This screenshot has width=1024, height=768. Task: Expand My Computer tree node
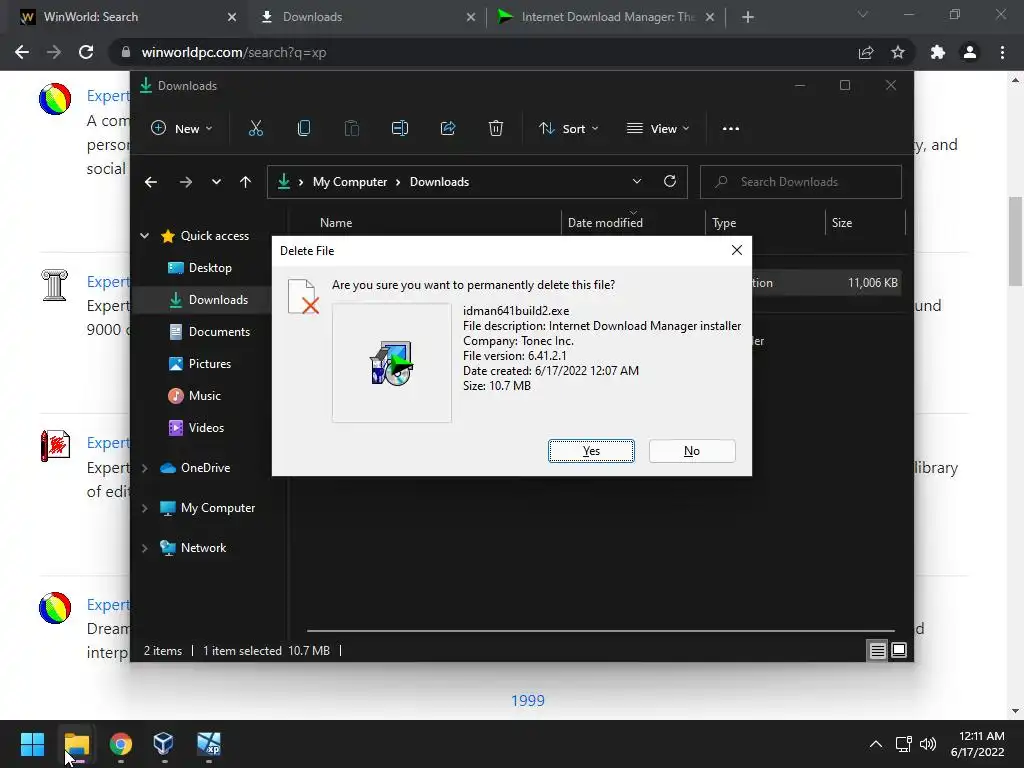144,507
